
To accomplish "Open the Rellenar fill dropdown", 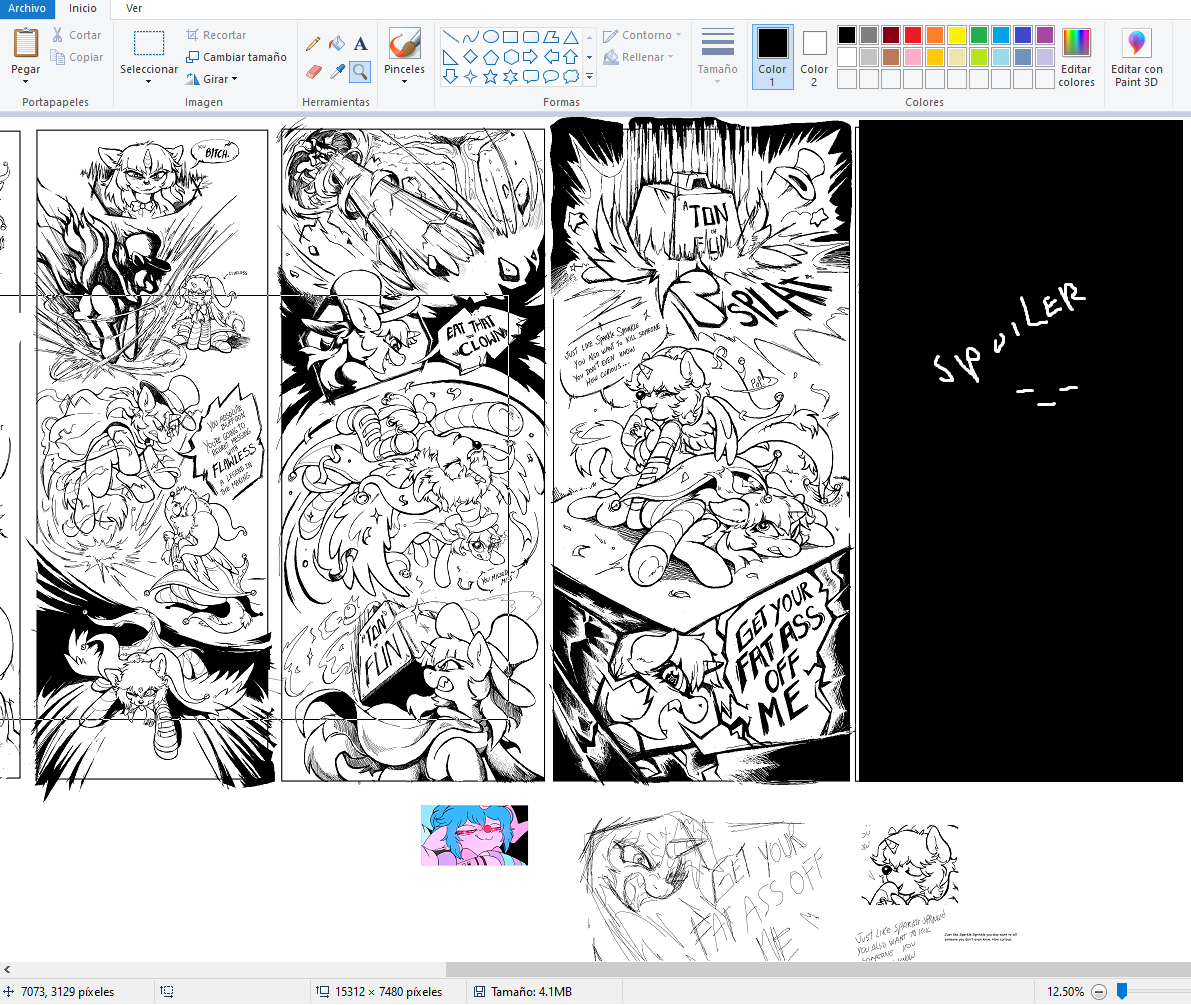I will 640,57.
